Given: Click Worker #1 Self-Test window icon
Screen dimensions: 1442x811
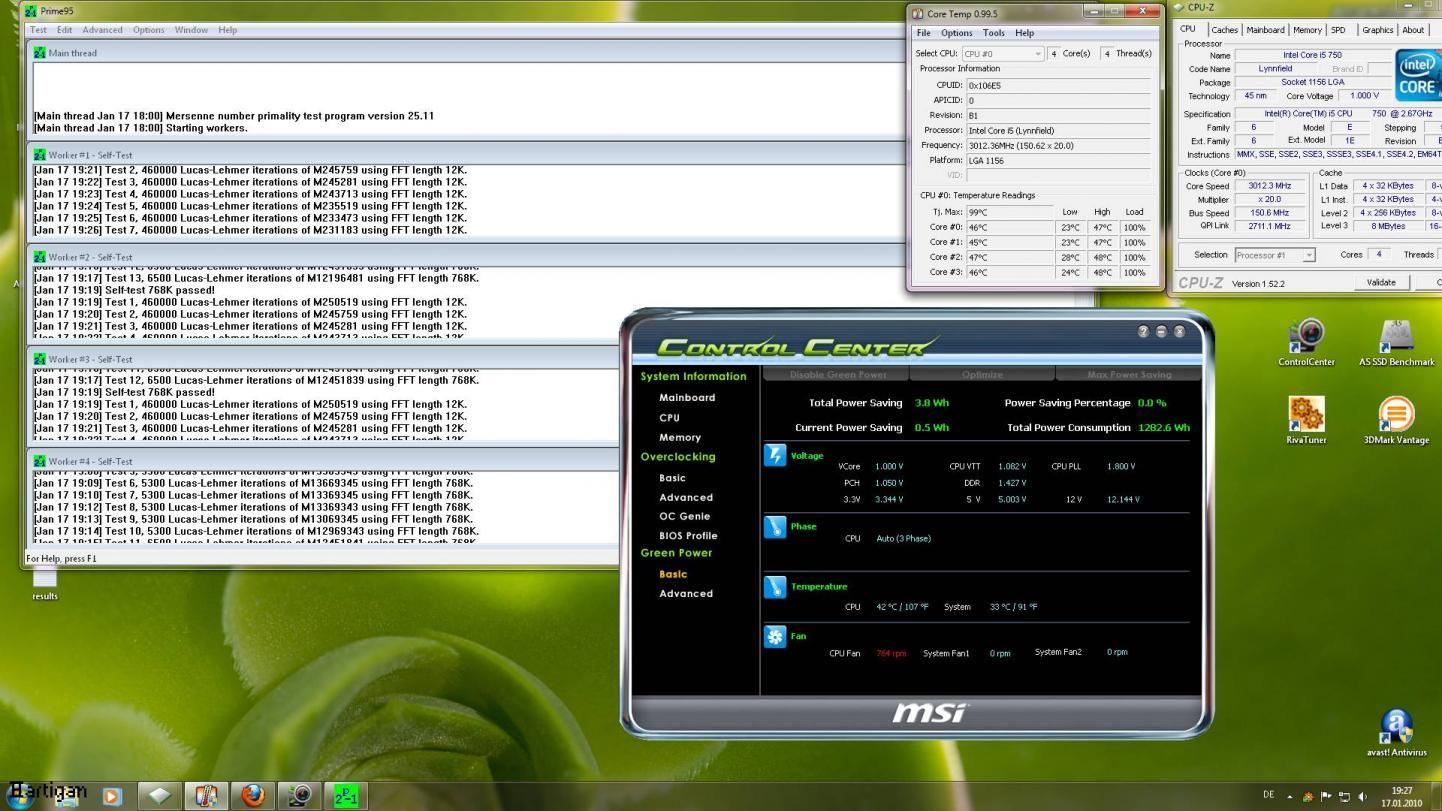Looking at the screenshot, I should (x=40, y=155).
